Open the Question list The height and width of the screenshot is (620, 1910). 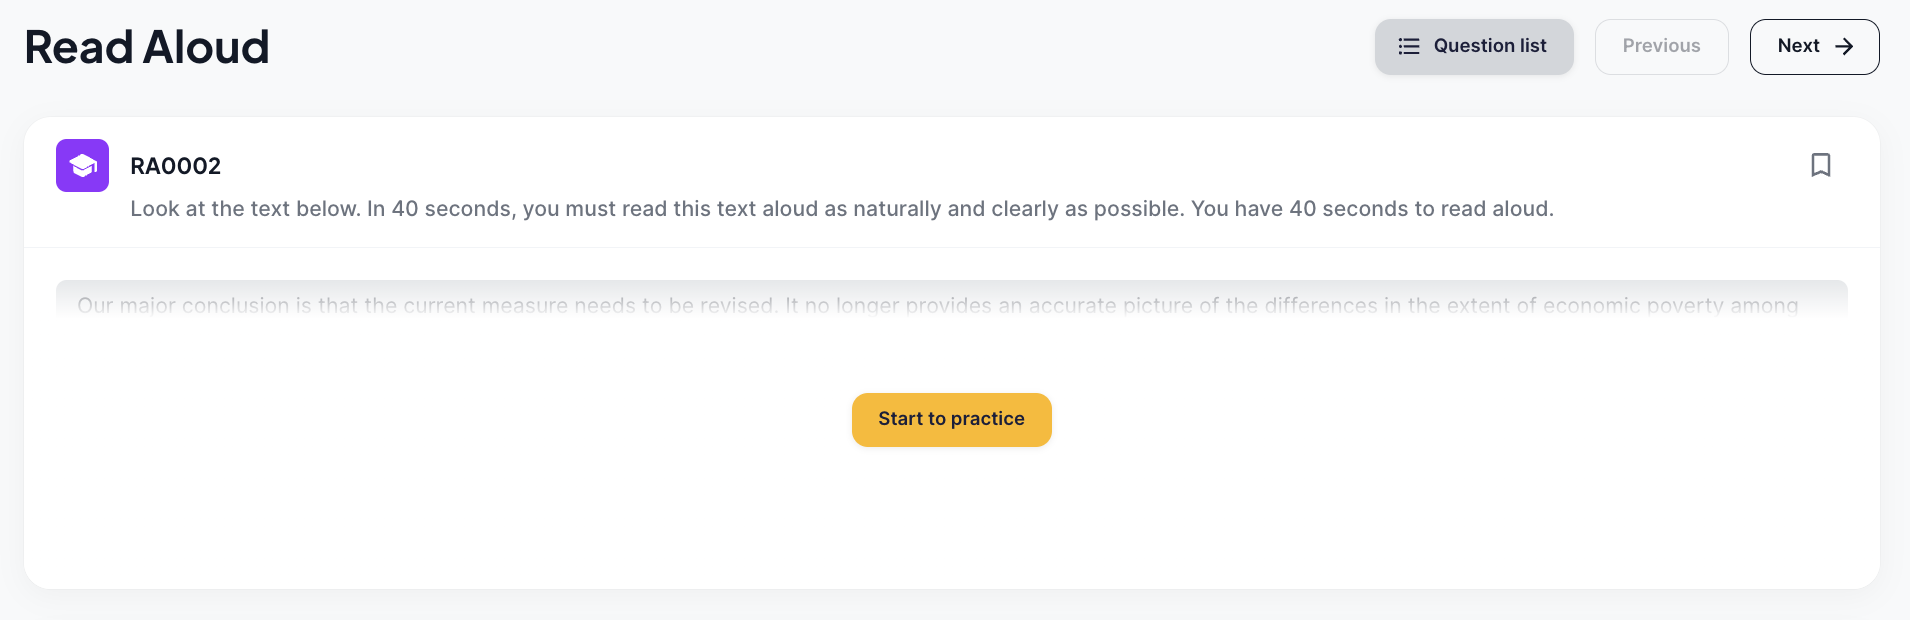coord(1473,46)
